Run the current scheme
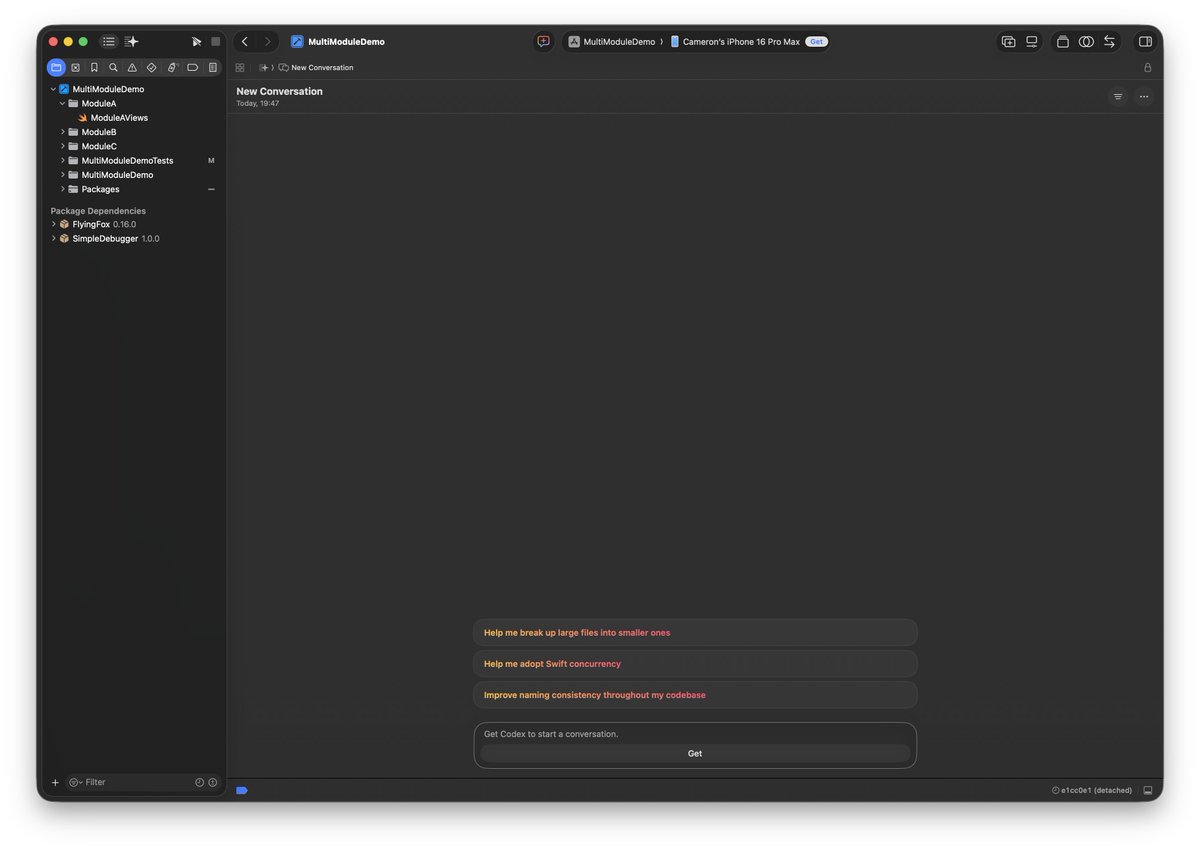 pos(196,42)
